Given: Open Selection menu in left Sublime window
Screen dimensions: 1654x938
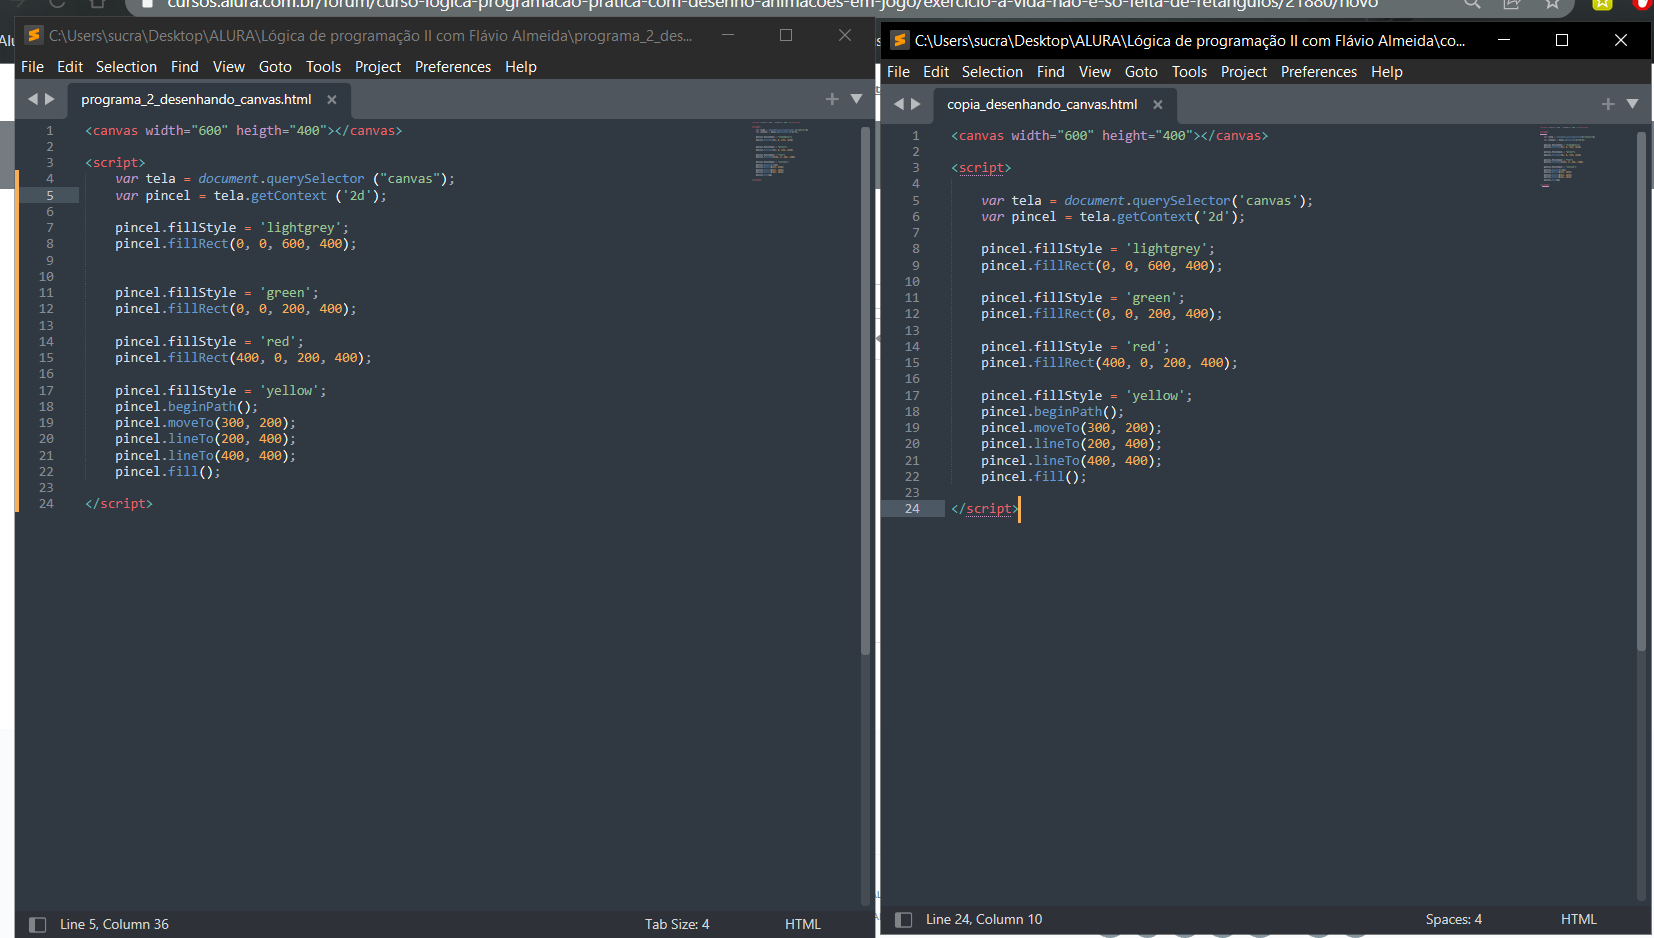Looking at the screenshot, I should [126, 67].
